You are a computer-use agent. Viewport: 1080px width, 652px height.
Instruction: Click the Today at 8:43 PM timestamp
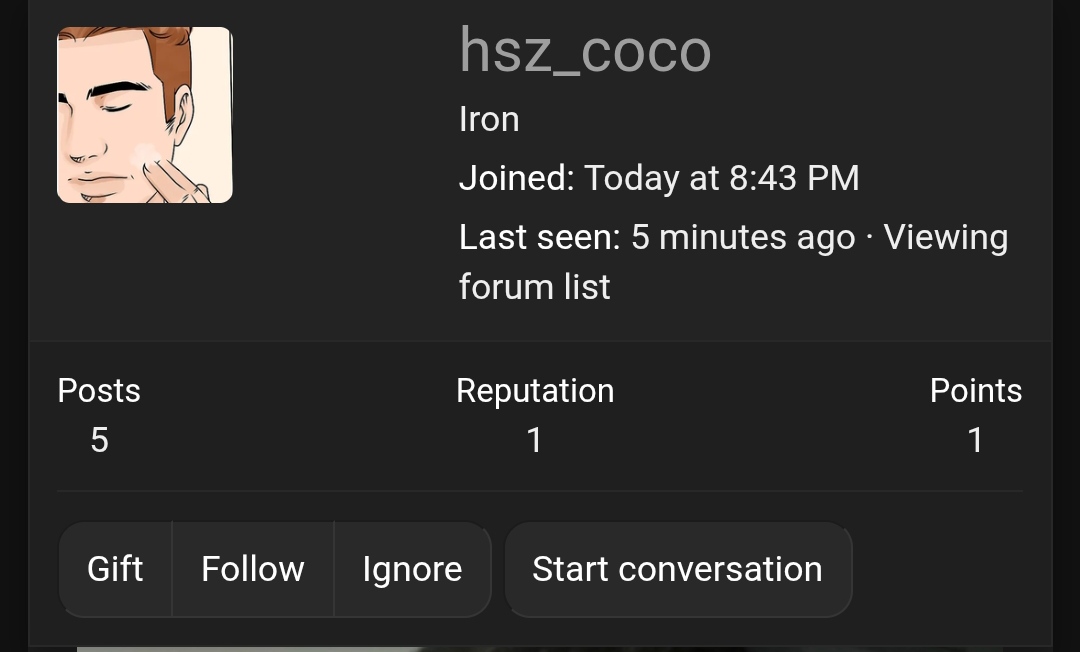tap(721, 178)
